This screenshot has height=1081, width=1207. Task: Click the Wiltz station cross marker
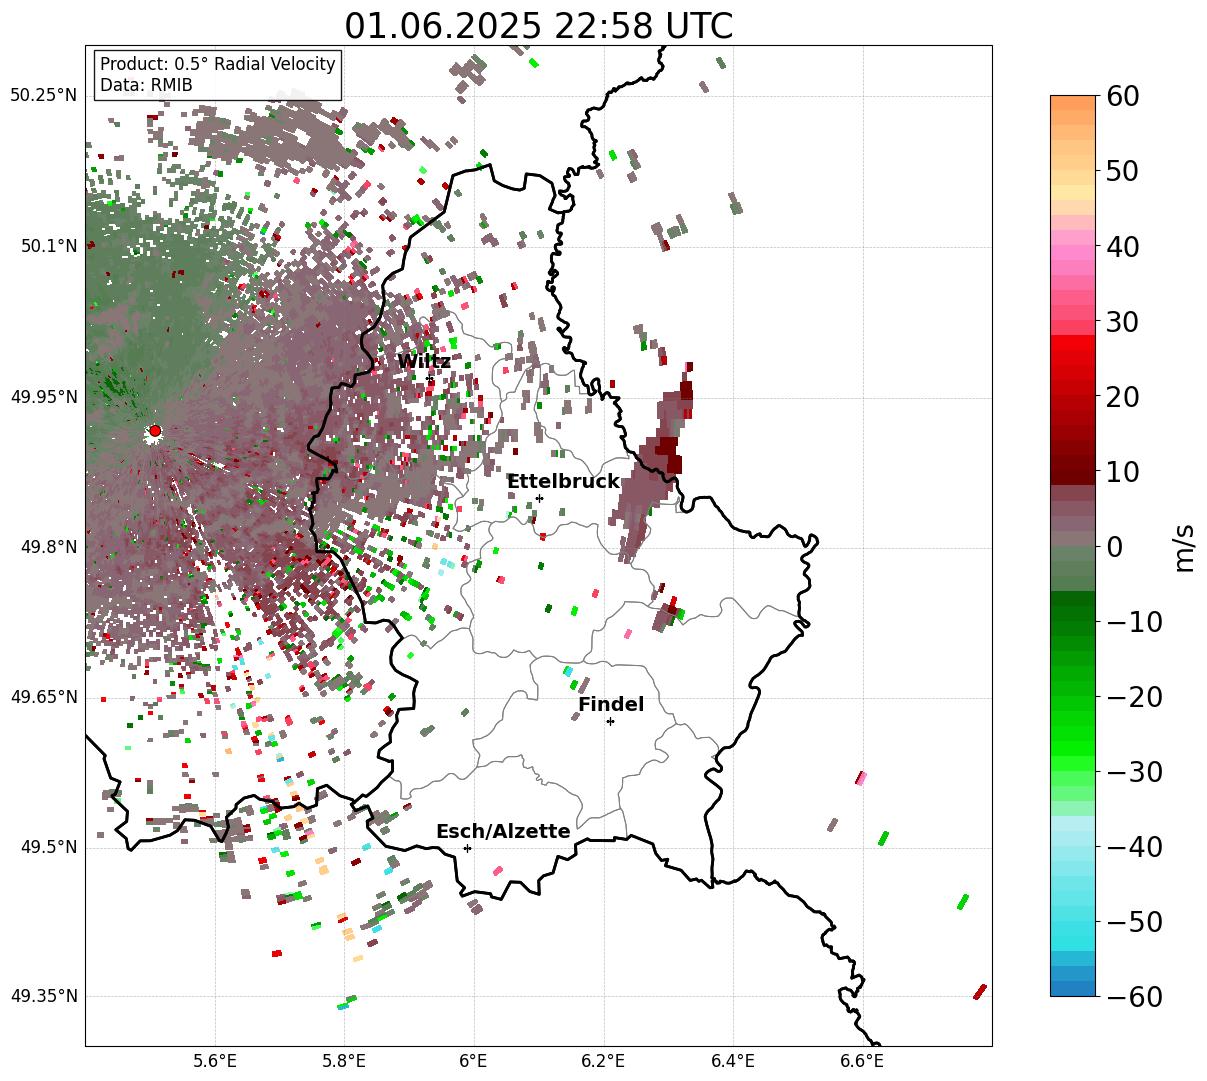click(x=431, y=378)
